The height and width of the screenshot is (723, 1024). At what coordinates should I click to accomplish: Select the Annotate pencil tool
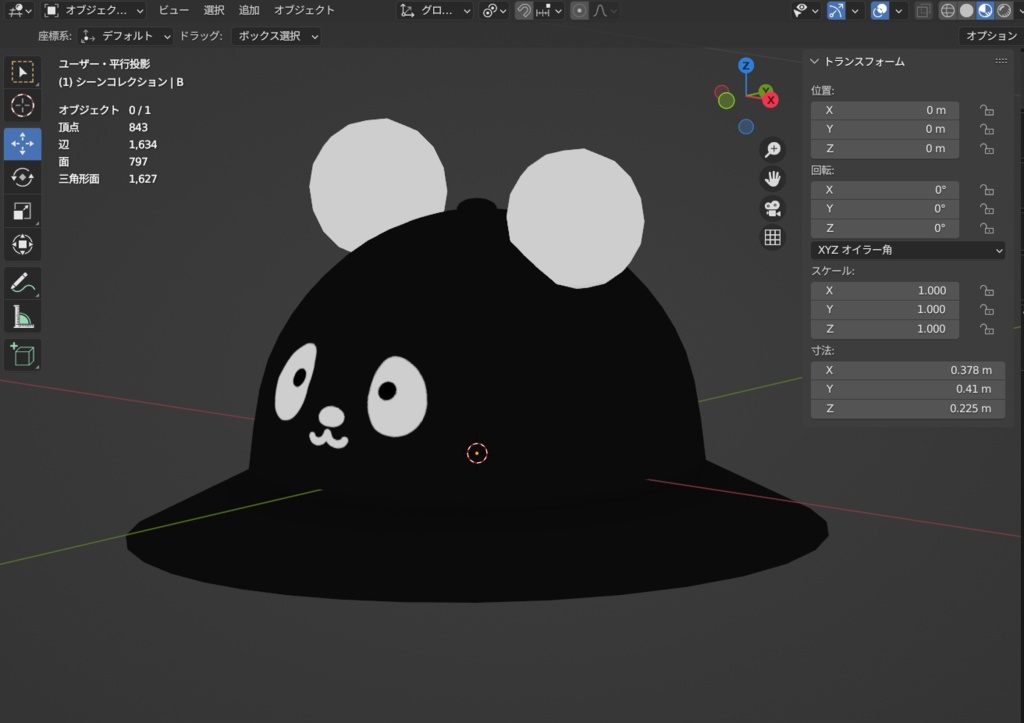tap(22, 284)
